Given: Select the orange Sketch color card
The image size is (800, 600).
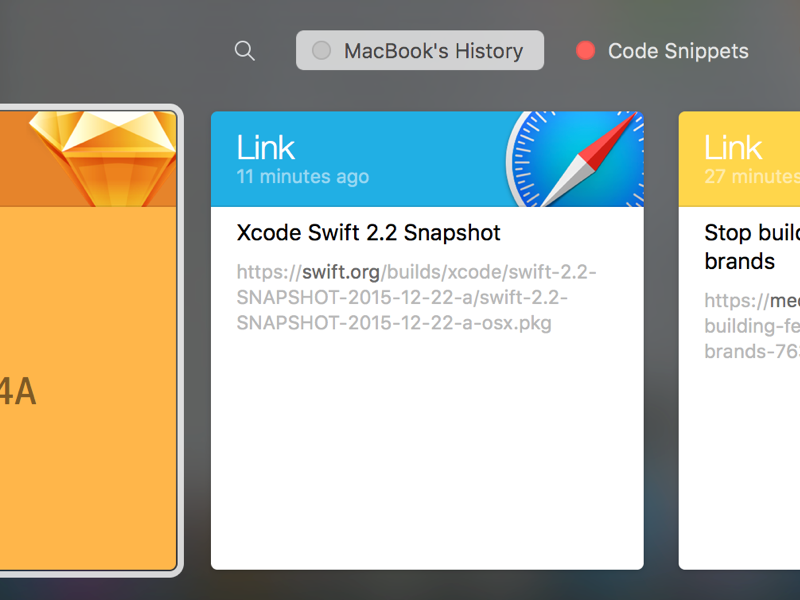Looking at the screenshot, I should point(88,340).
